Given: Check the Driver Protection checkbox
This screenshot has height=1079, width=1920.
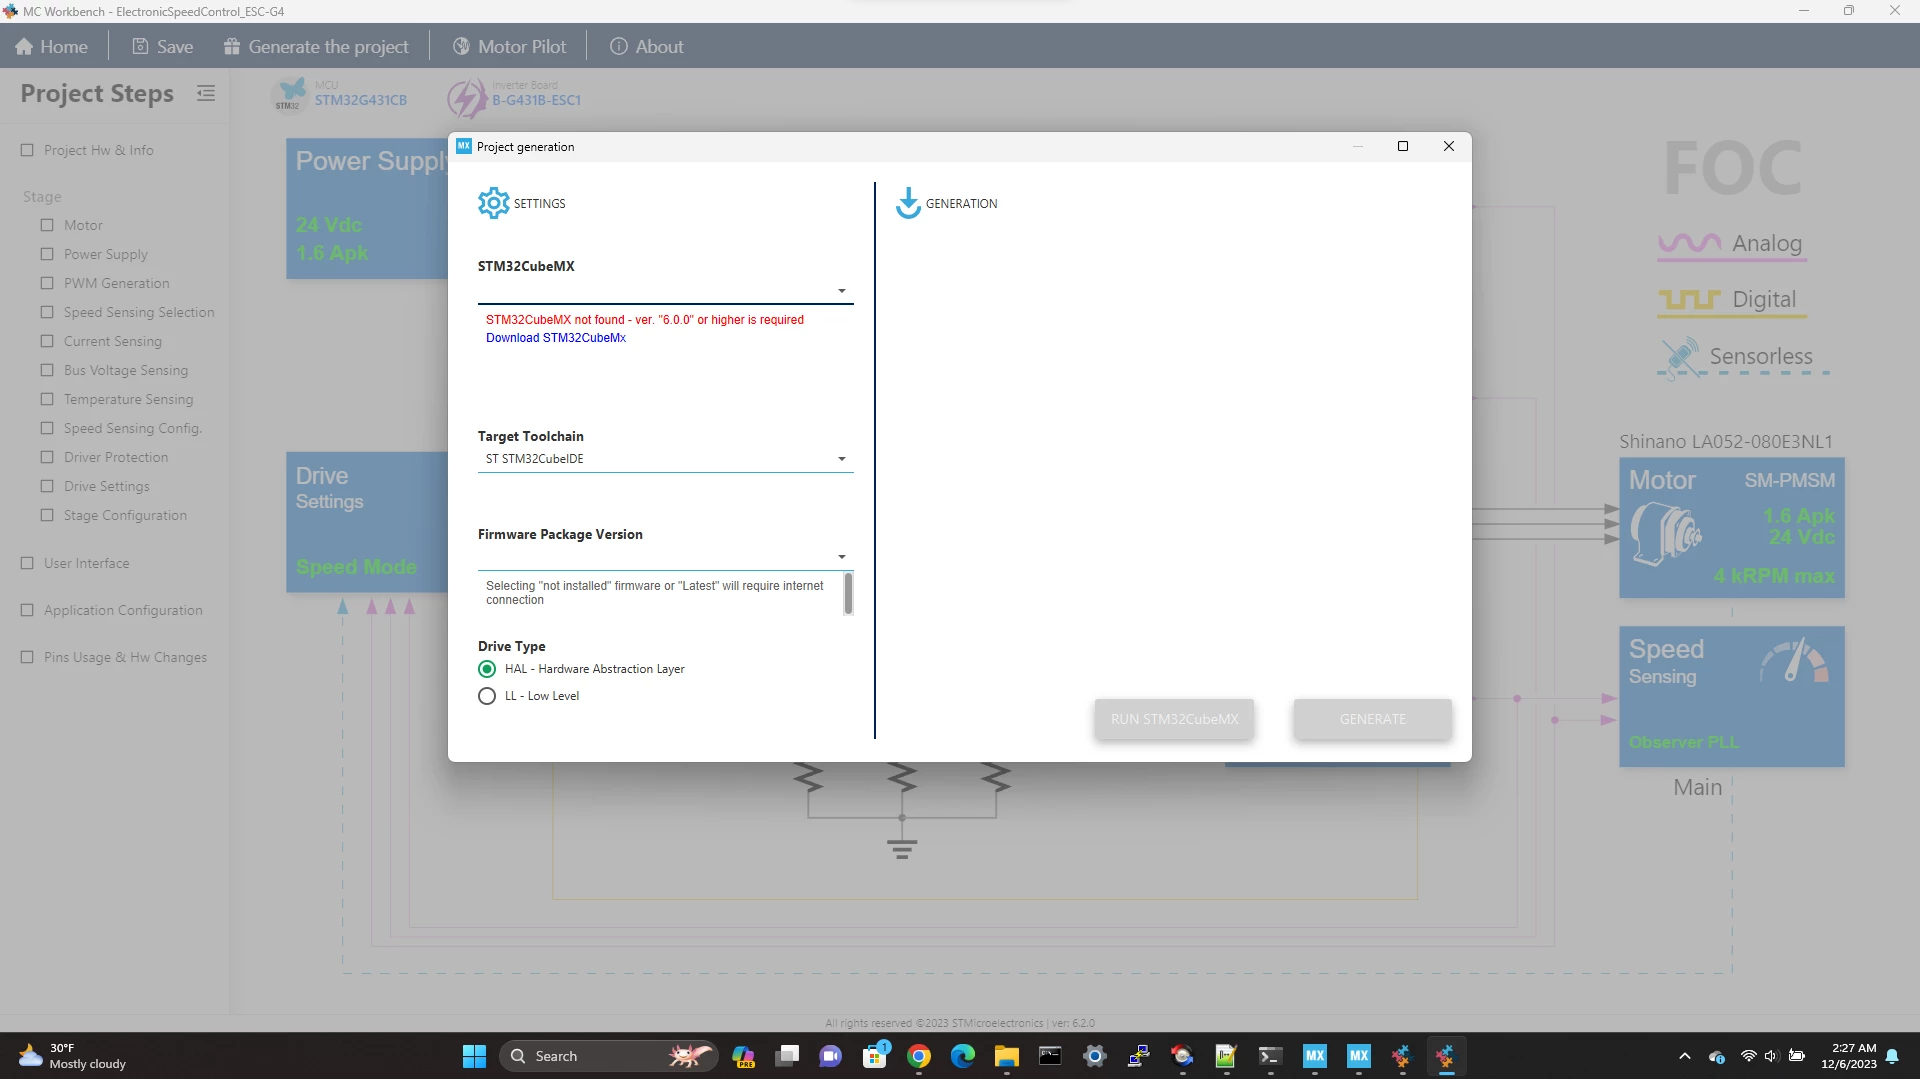Looking at the screenshot, I should pos(47,457).
